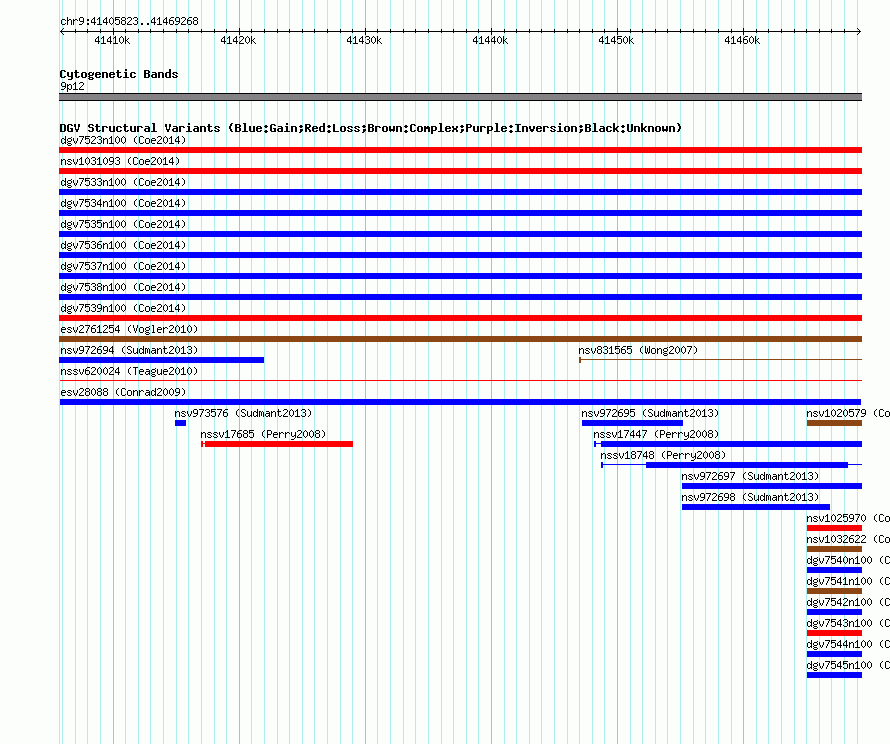This screenshot has width=890, height=744.
Task: Select the red nsv1031093 loss bar
Action: (460, 171)
